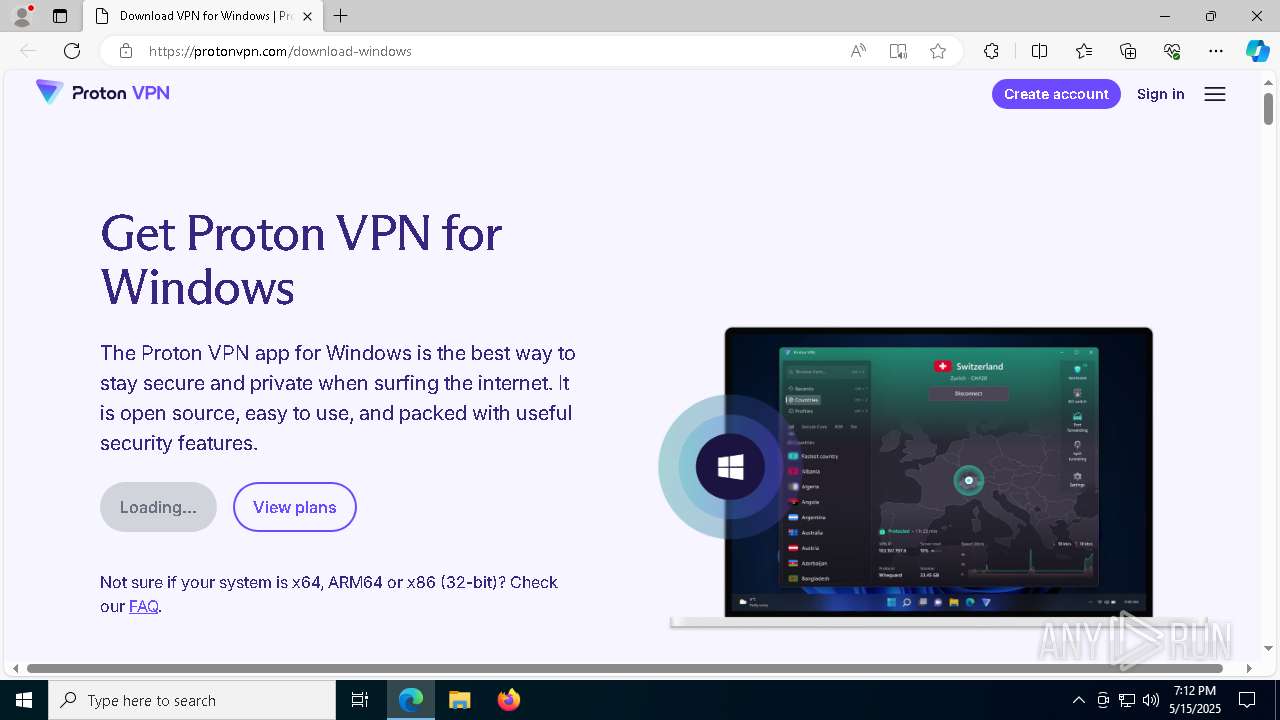Click the taskbar search box
The image size is (1280, 720).
coord(192,700)
